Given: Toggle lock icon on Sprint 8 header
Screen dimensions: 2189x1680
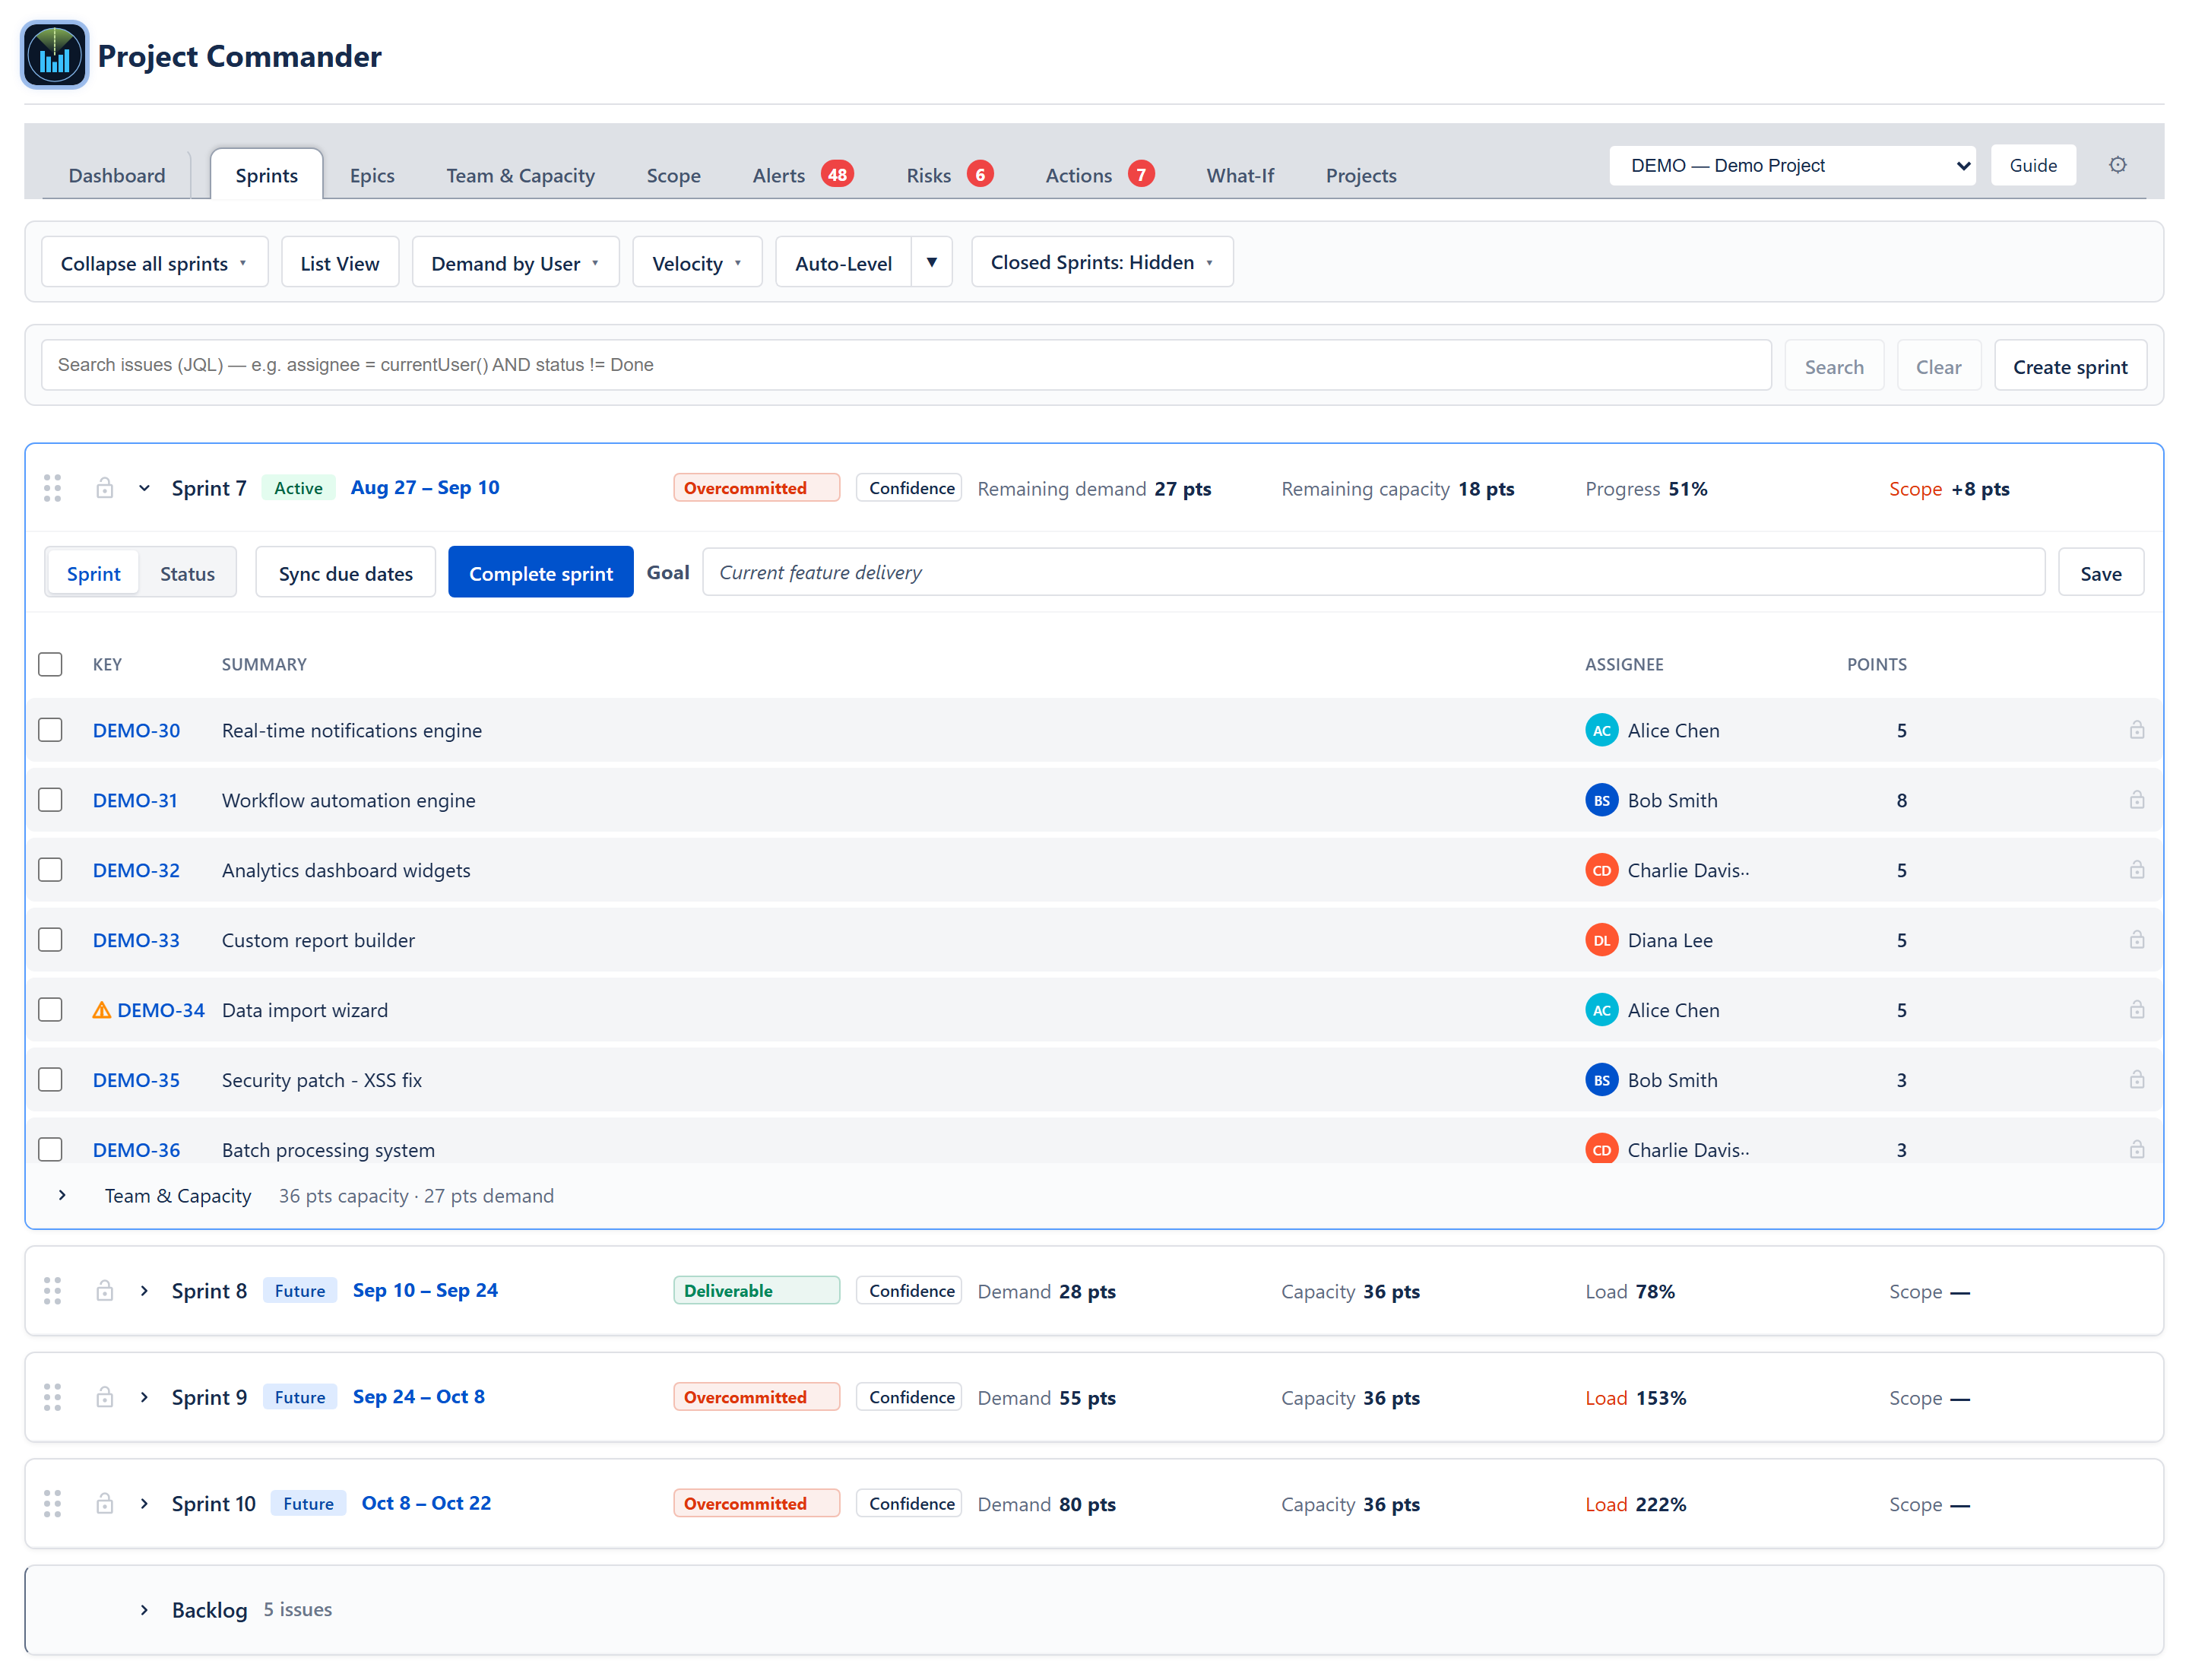Looking at the screenshot, I should point(104,1291).
